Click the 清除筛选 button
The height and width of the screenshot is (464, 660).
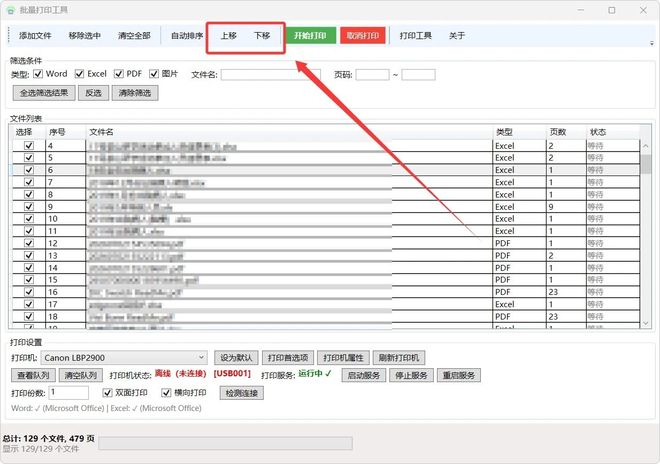tap(135, 93)
